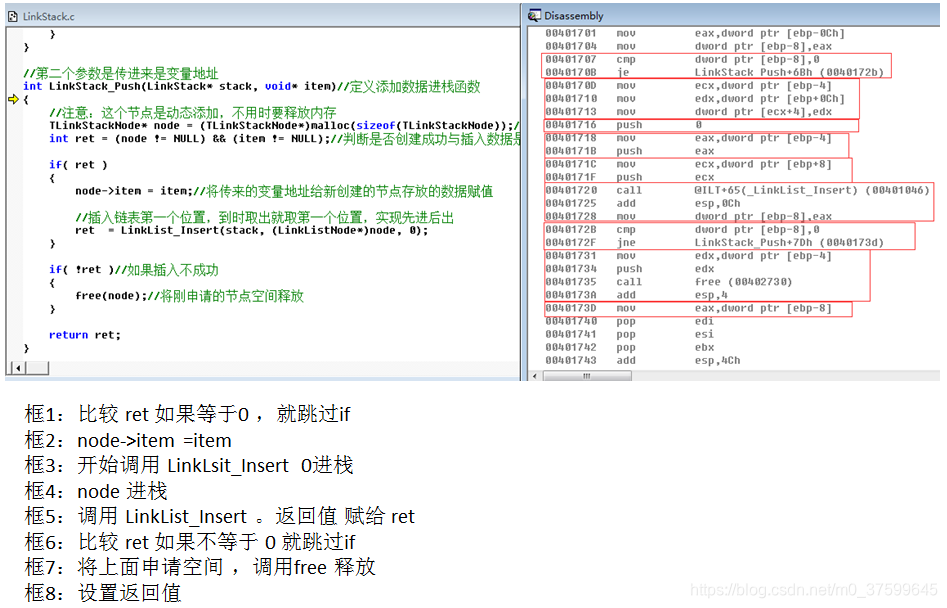Click the comment starting with '//插入链表第一个位置'
The image size is (947, 608).
[x=265, y=217]
